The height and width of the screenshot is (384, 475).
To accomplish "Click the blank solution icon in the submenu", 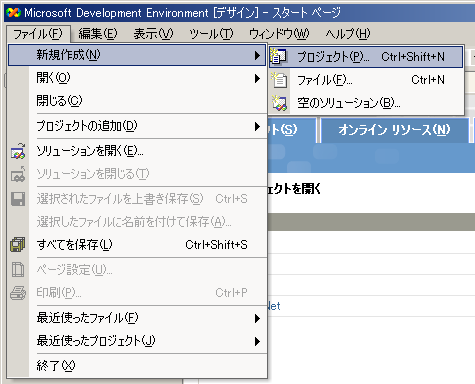I will click(279, 103).
